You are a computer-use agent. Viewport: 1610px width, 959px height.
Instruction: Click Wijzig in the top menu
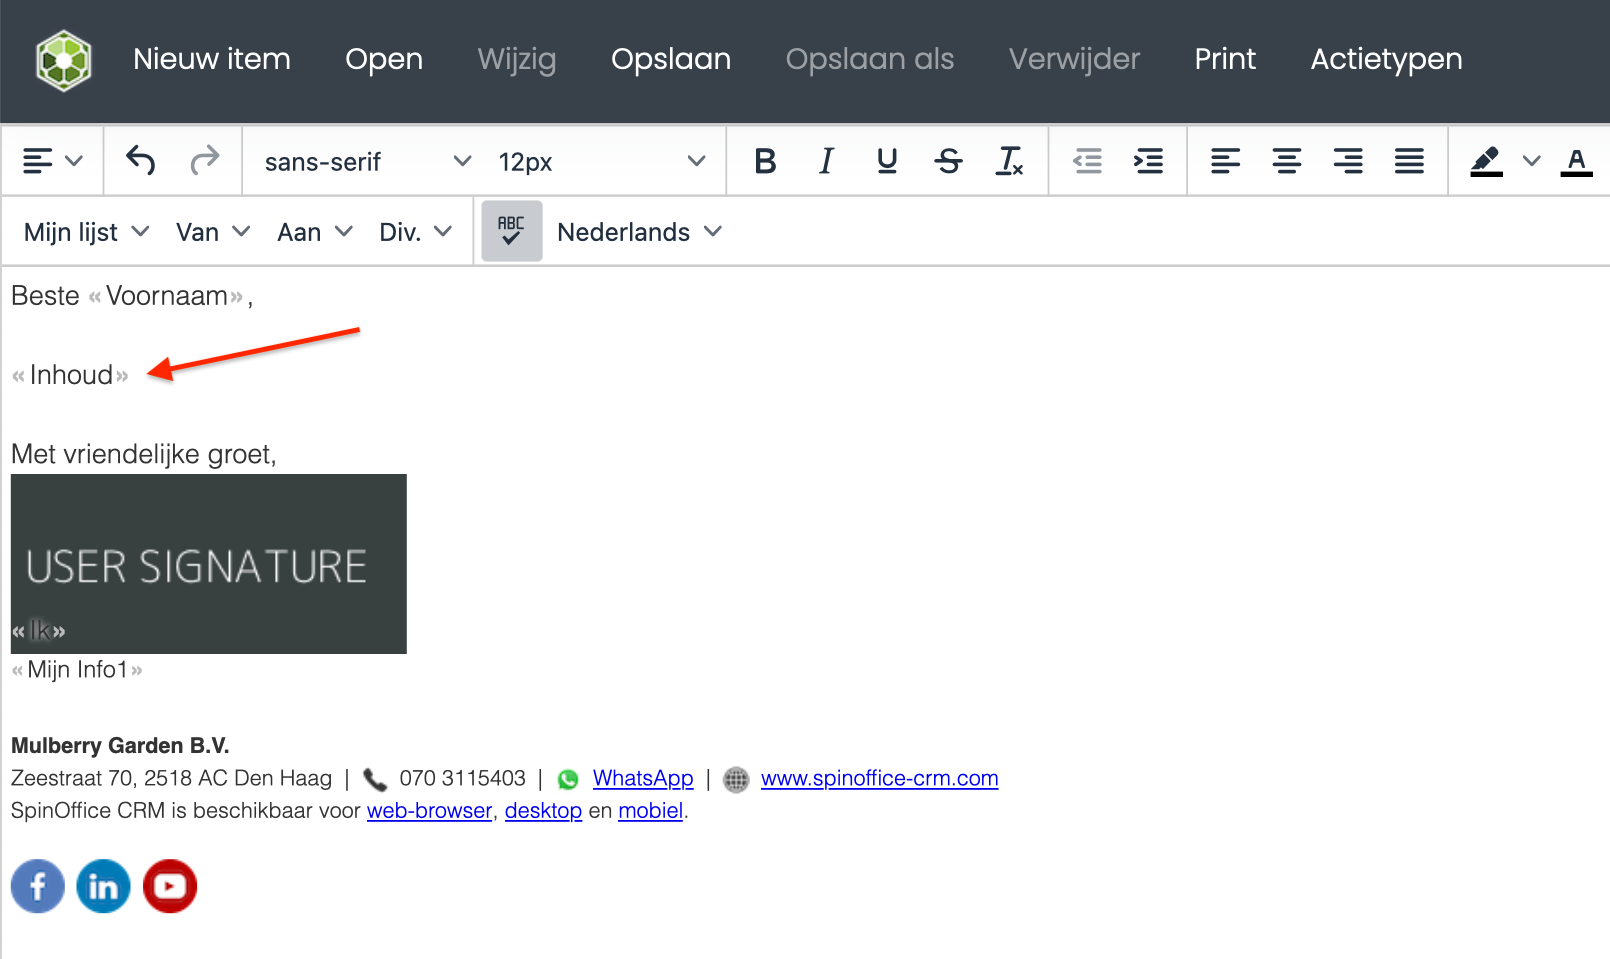click(517, 59)
